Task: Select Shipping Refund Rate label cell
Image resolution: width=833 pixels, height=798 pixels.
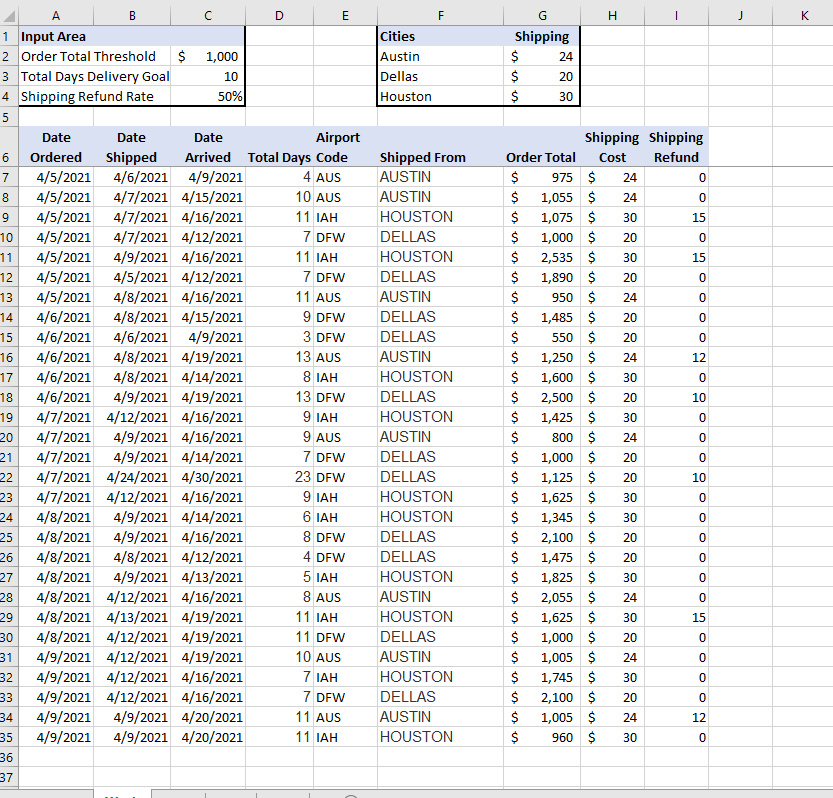Action: click(x=95, y=97)
